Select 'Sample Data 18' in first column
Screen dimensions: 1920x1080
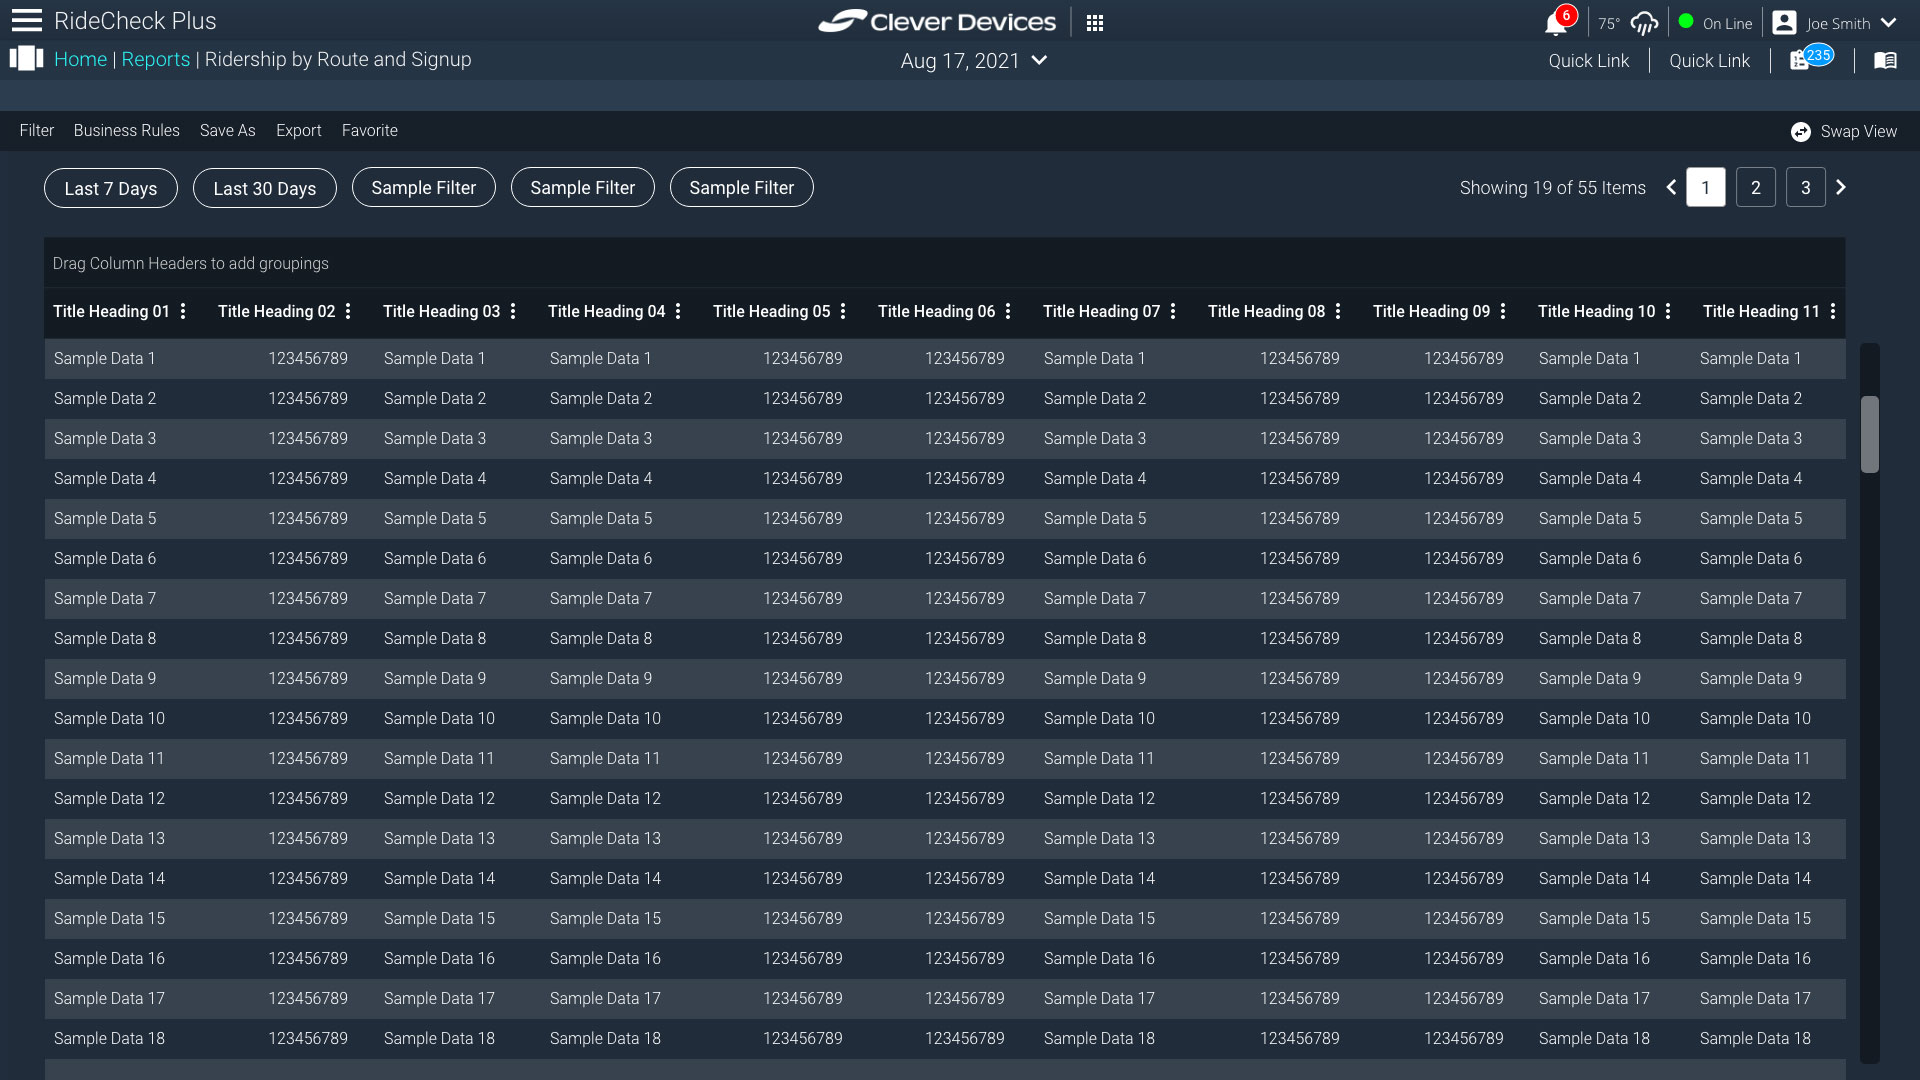point(109,1038)
